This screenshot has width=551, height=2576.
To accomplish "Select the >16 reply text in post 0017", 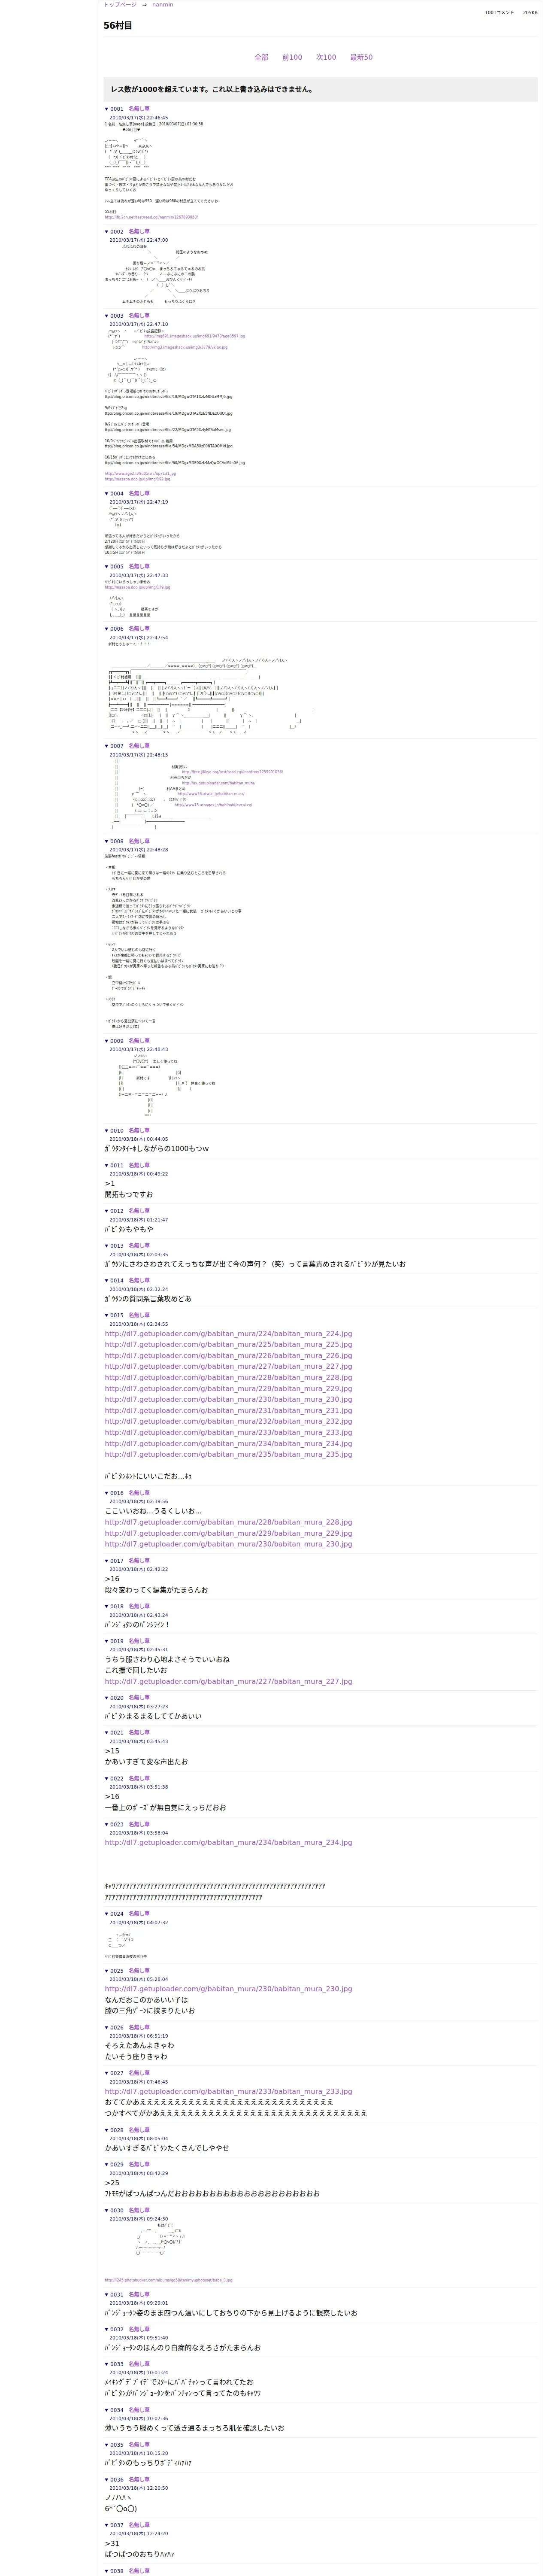I will point(112,1579).
